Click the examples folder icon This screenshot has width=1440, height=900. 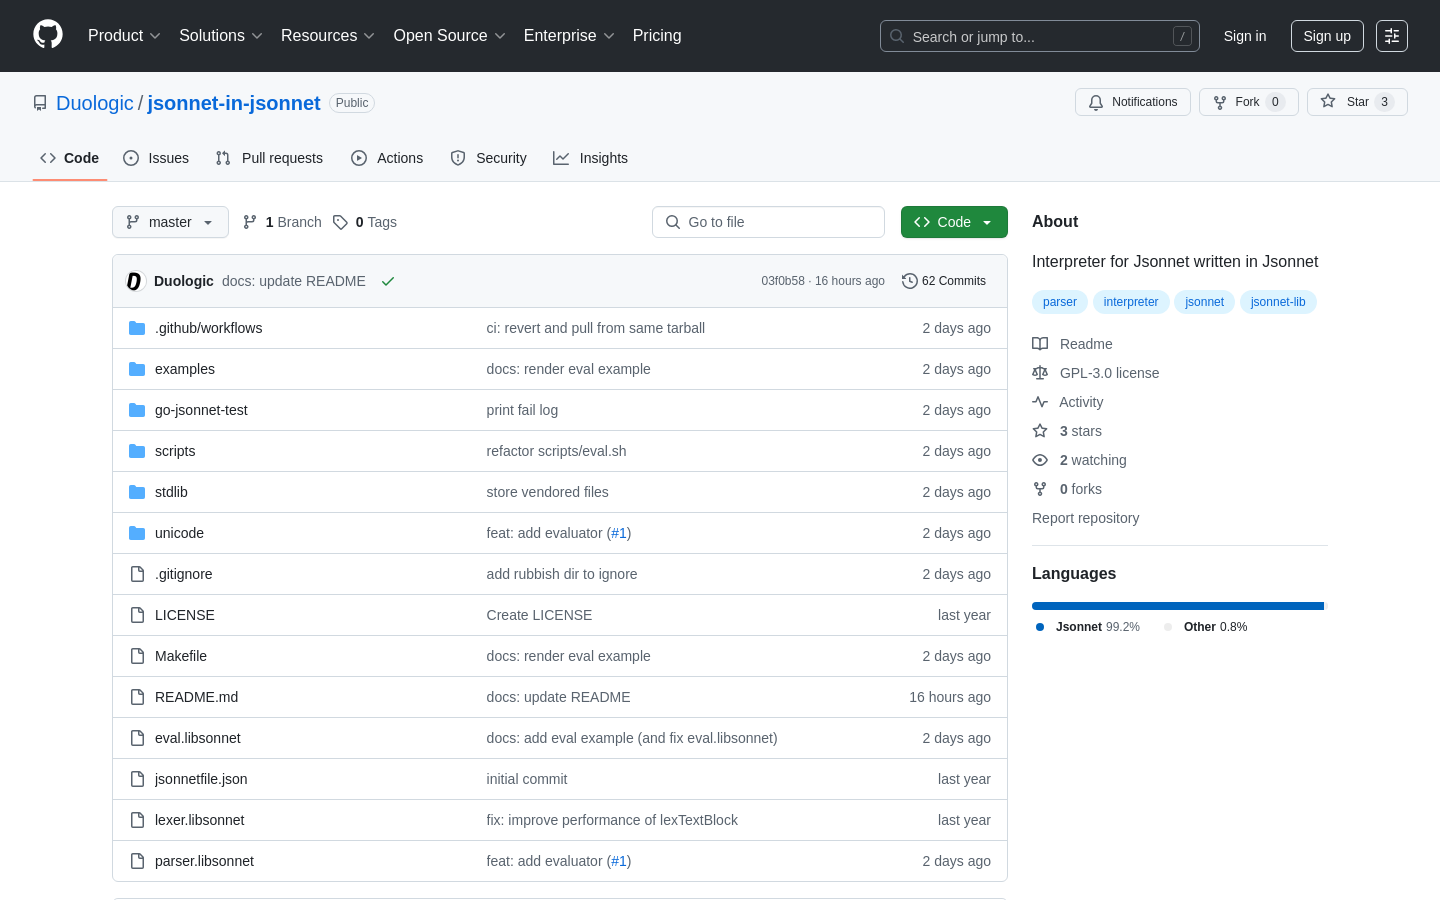[137, 369]
